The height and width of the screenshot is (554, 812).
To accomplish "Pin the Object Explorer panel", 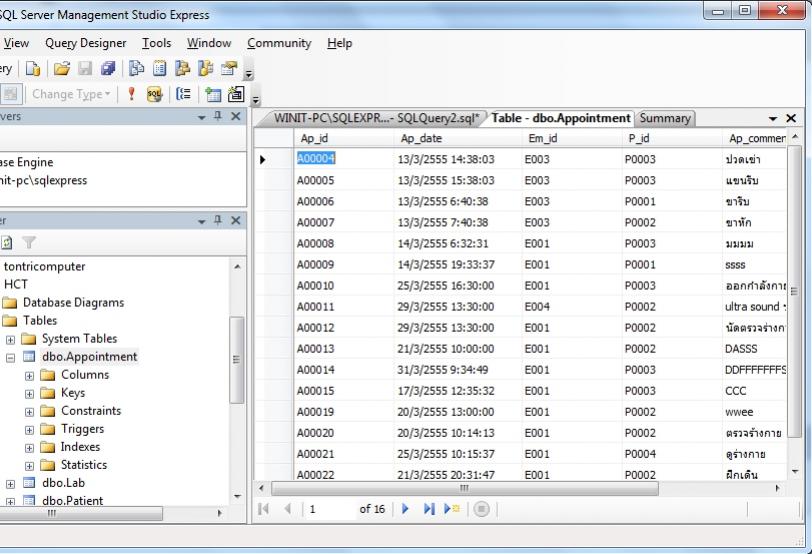I will pos(218,220).
